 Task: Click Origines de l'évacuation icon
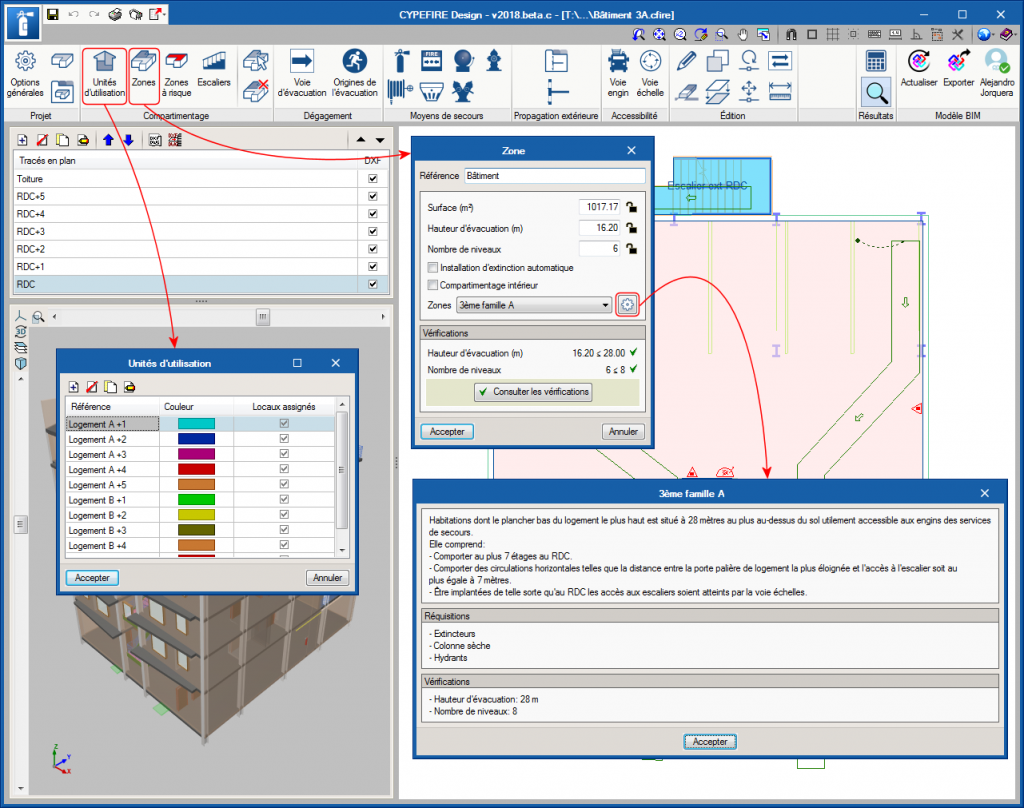354,74
